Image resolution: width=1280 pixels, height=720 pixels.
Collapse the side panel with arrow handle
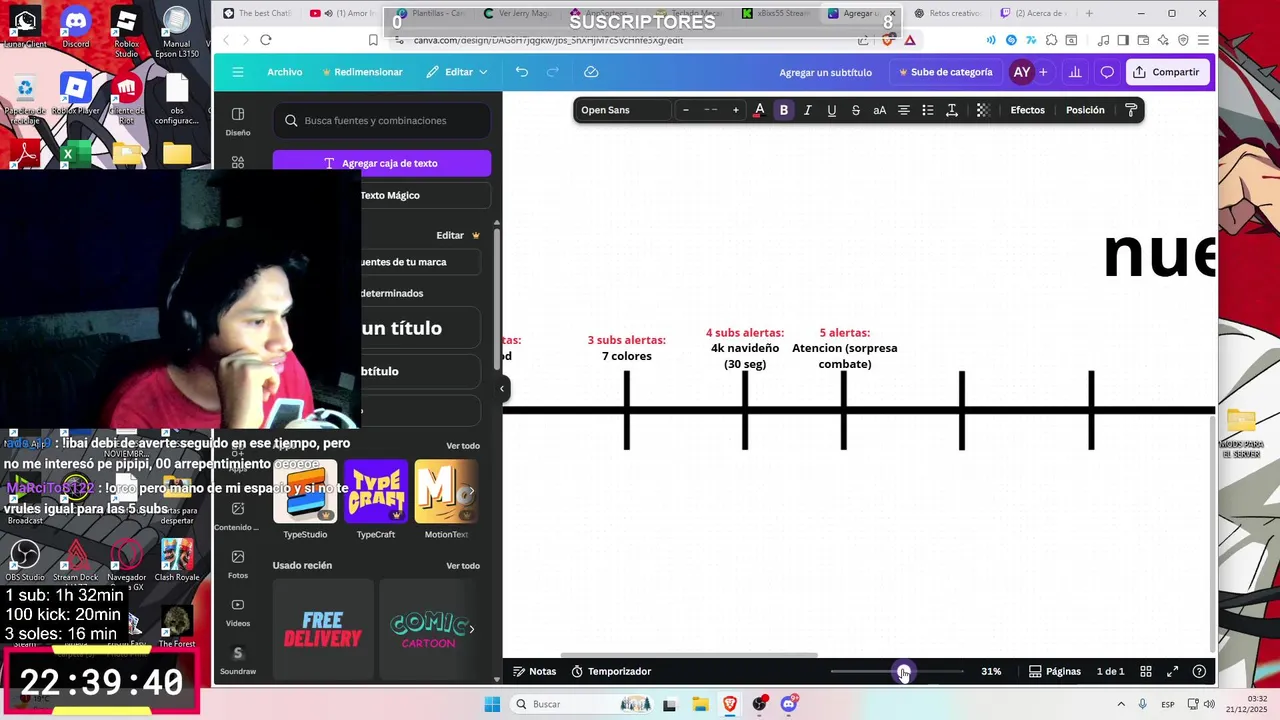[x=502, y=389]
